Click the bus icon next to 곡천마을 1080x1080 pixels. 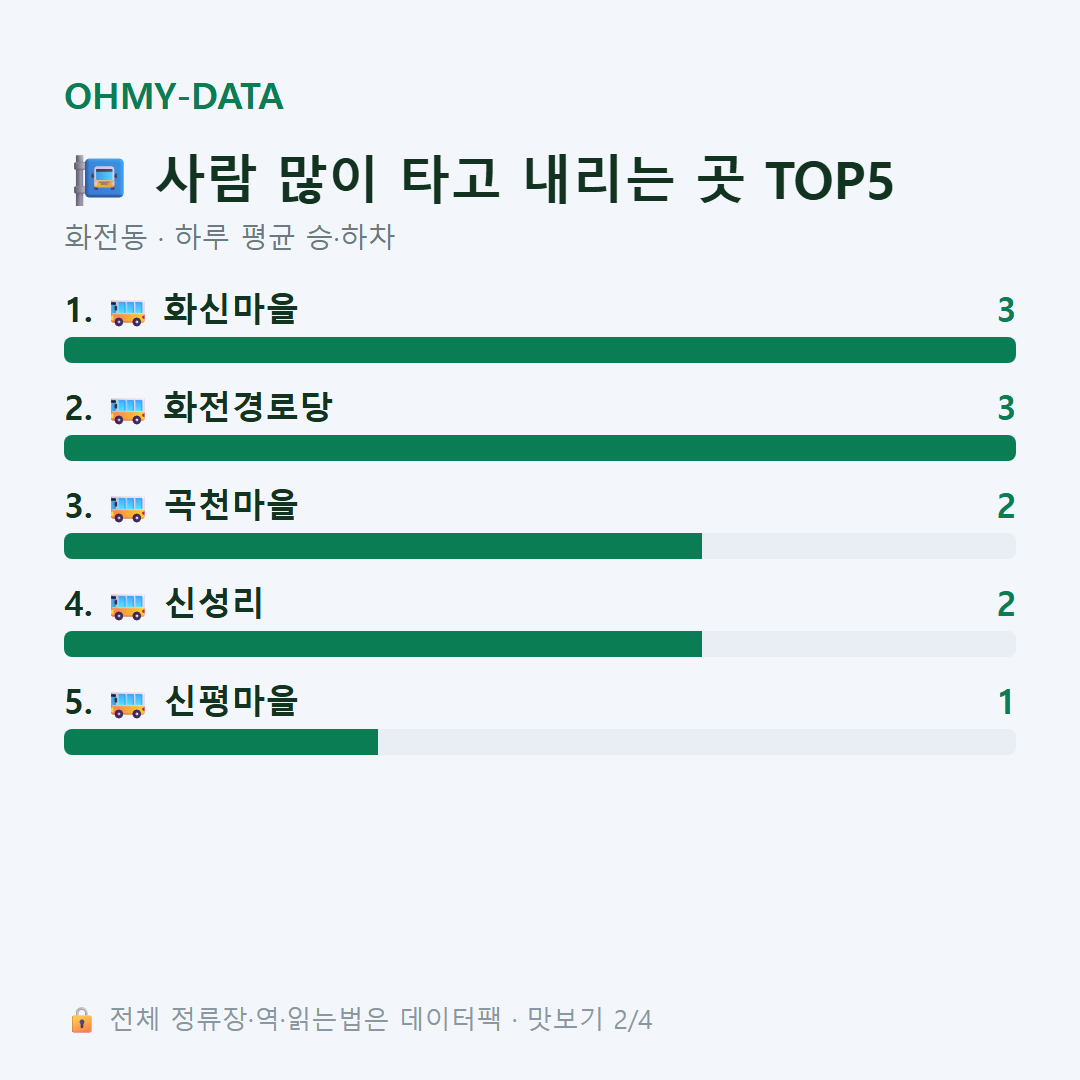128,508
